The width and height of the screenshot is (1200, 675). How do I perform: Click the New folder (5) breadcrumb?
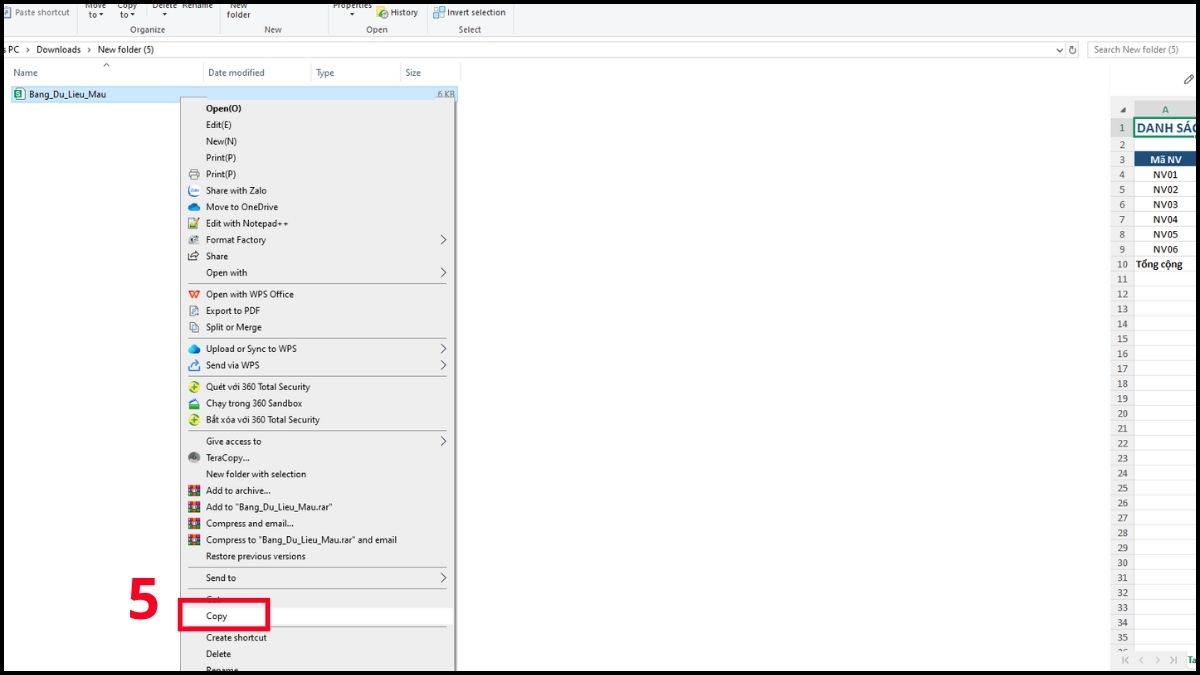tap(126, 49)
